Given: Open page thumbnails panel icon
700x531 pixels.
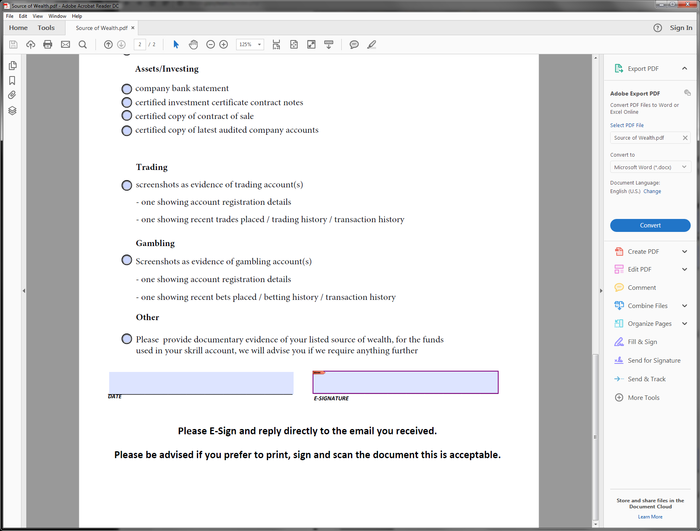Looking at the screenshot, I should pyautogui.click(x=12, y=66).
